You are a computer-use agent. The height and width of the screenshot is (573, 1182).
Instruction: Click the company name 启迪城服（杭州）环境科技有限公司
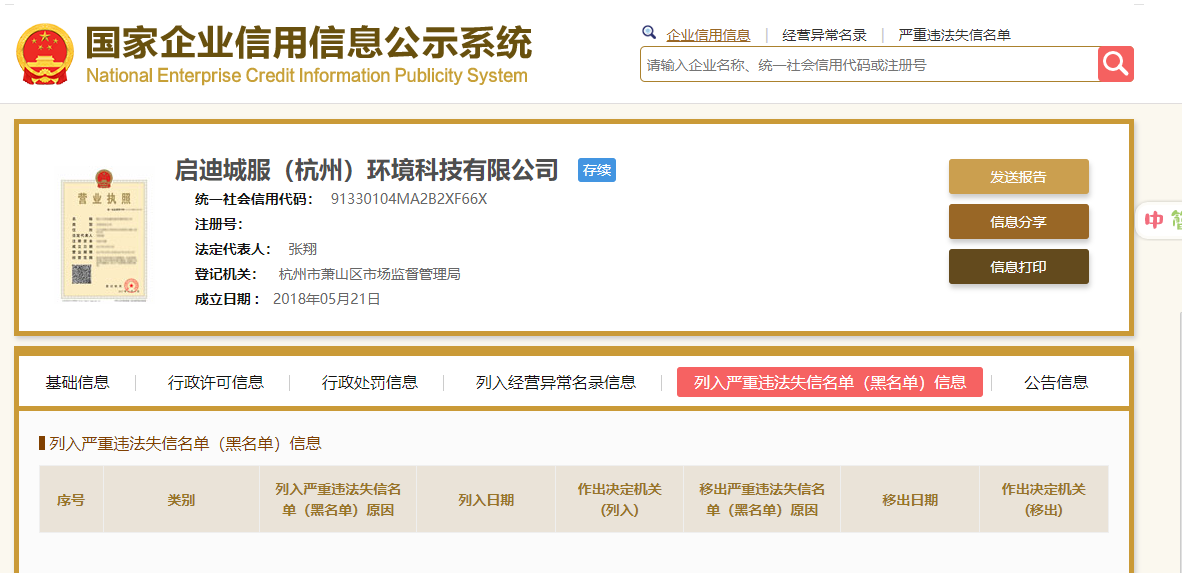tap(366, 170)
